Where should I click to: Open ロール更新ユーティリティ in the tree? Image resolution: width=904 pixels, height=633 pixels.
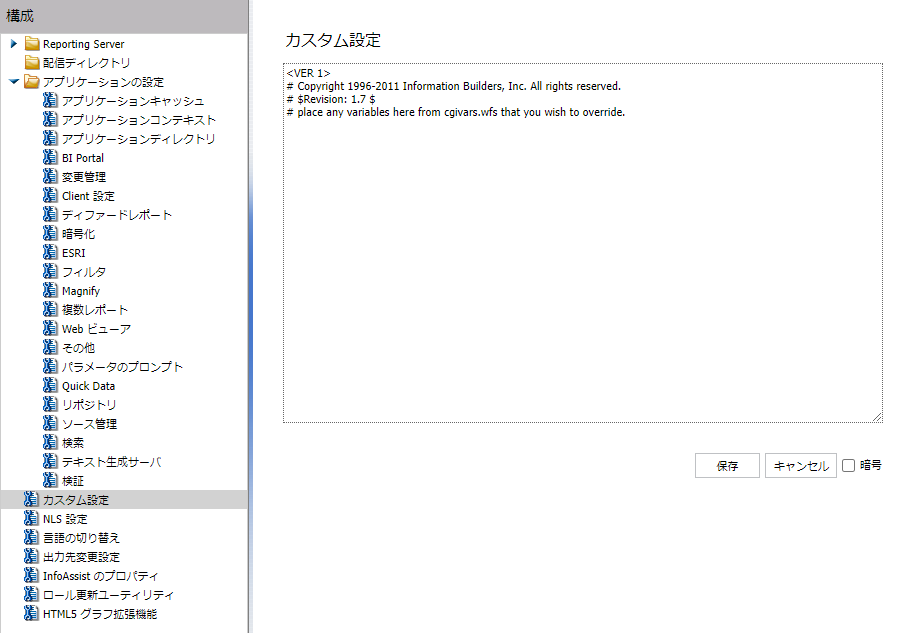[108, 595]
